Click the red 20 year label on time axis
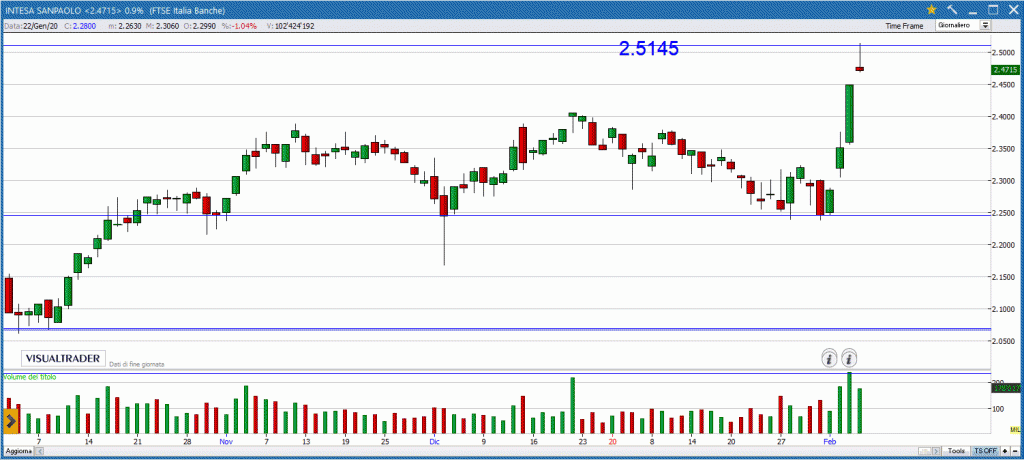1024x460 pixels. coord(613,442)
